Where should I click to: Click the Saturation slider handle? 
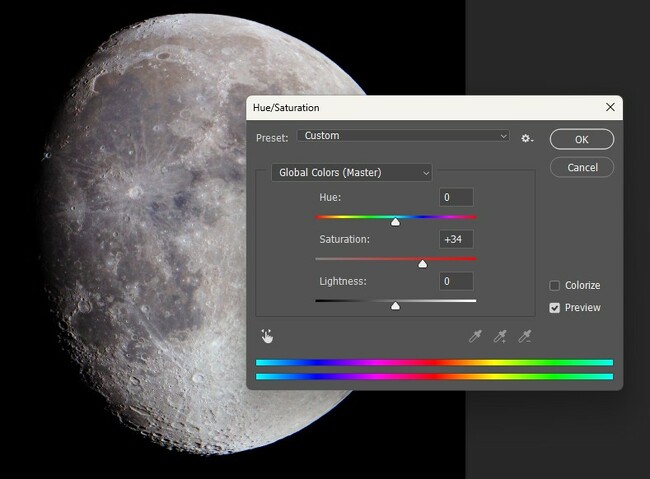click(422, 264)
